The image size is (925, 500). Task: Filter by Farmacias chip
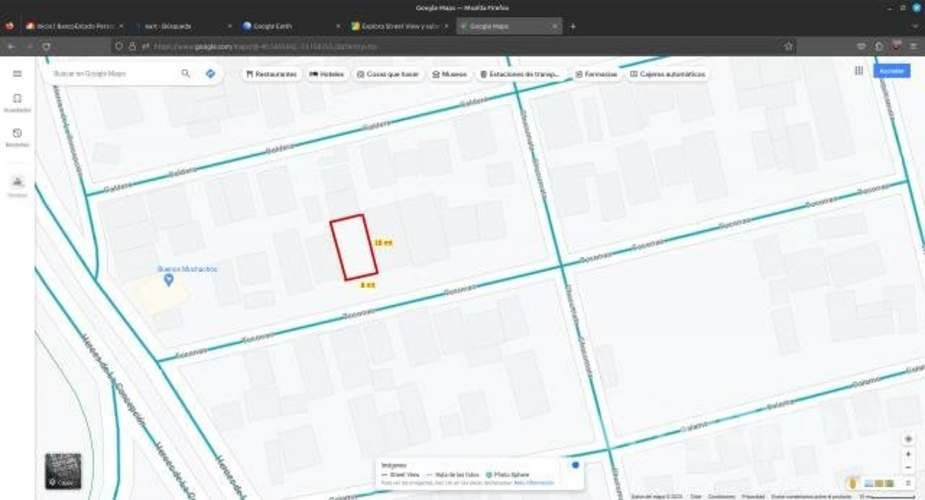[594, 74]
